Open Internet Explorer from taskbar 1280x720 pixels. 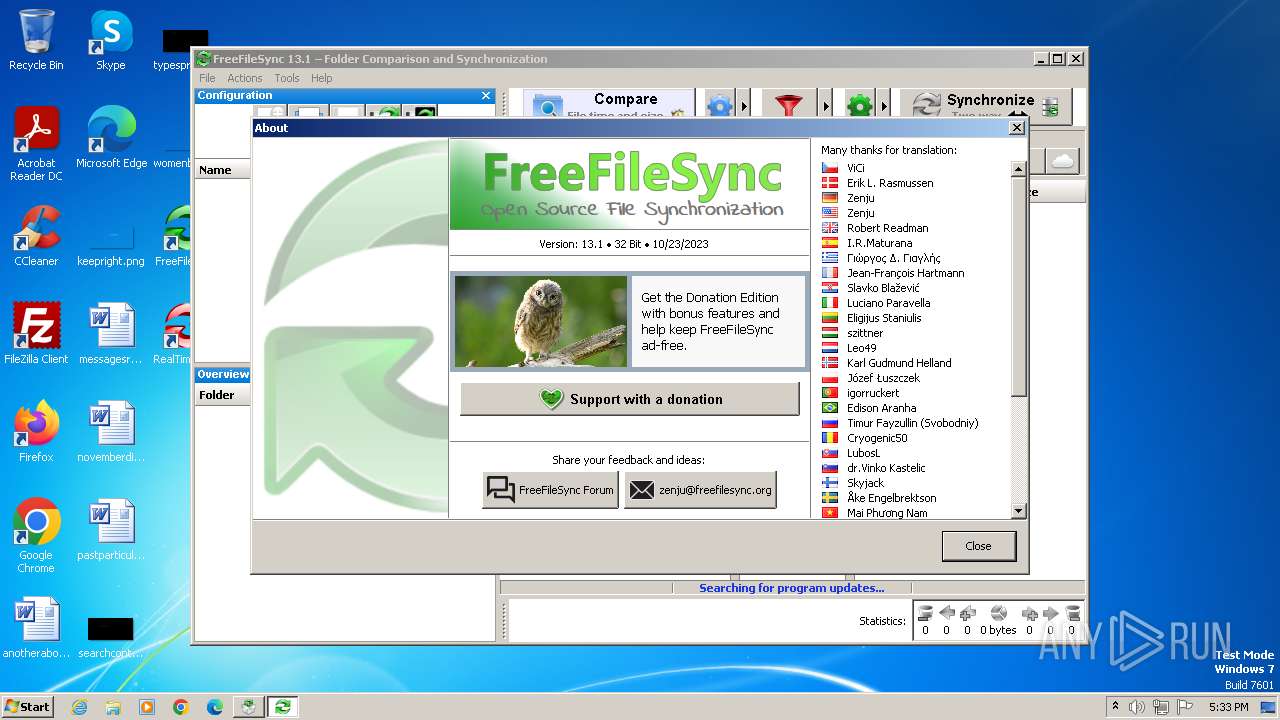tap(79, 707)
